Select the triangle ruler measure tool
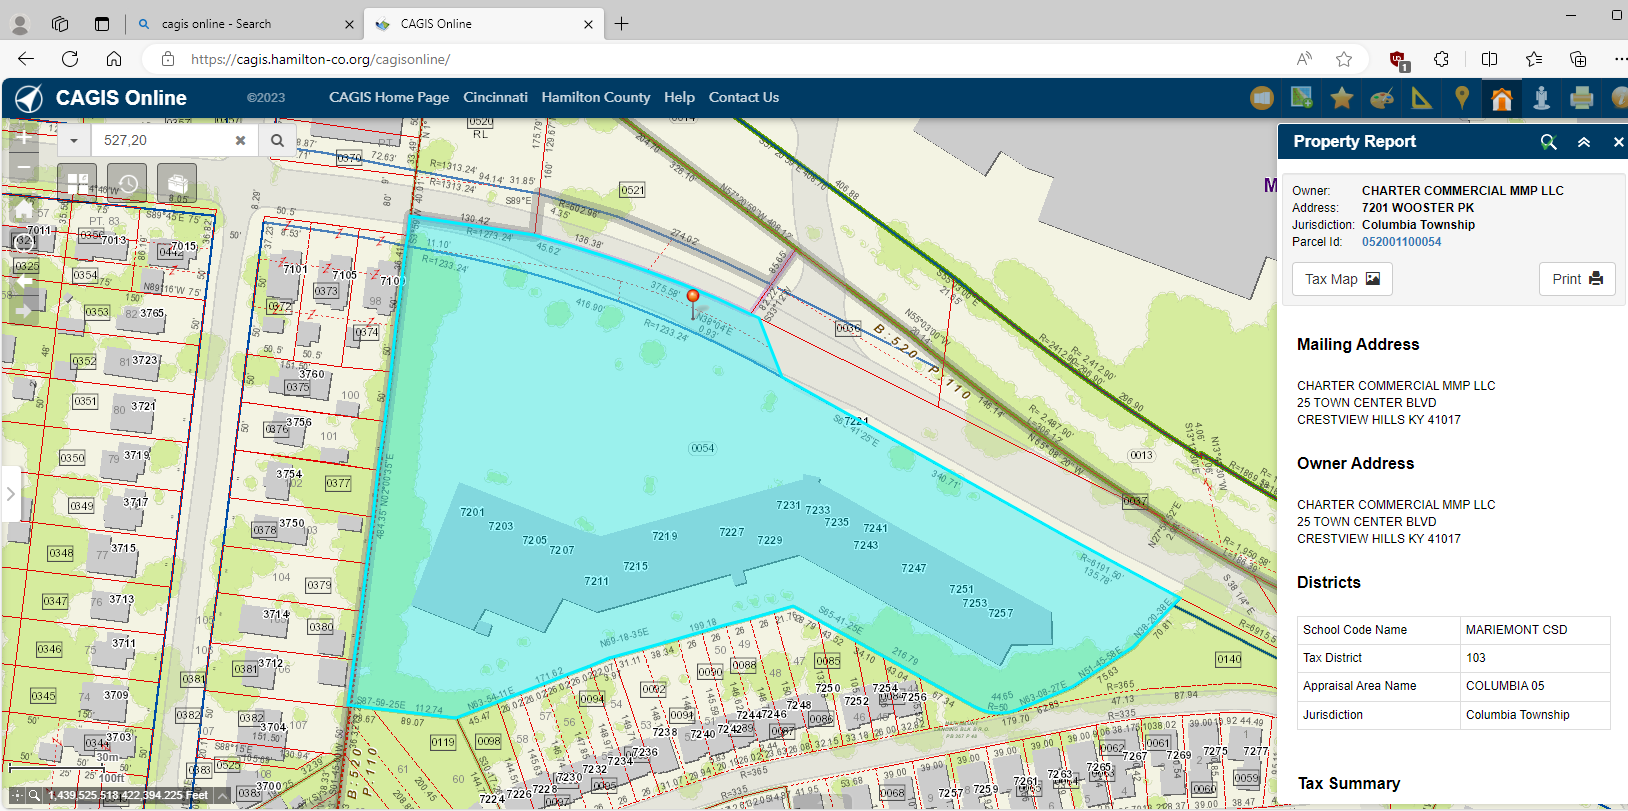 pos(1421,98)
